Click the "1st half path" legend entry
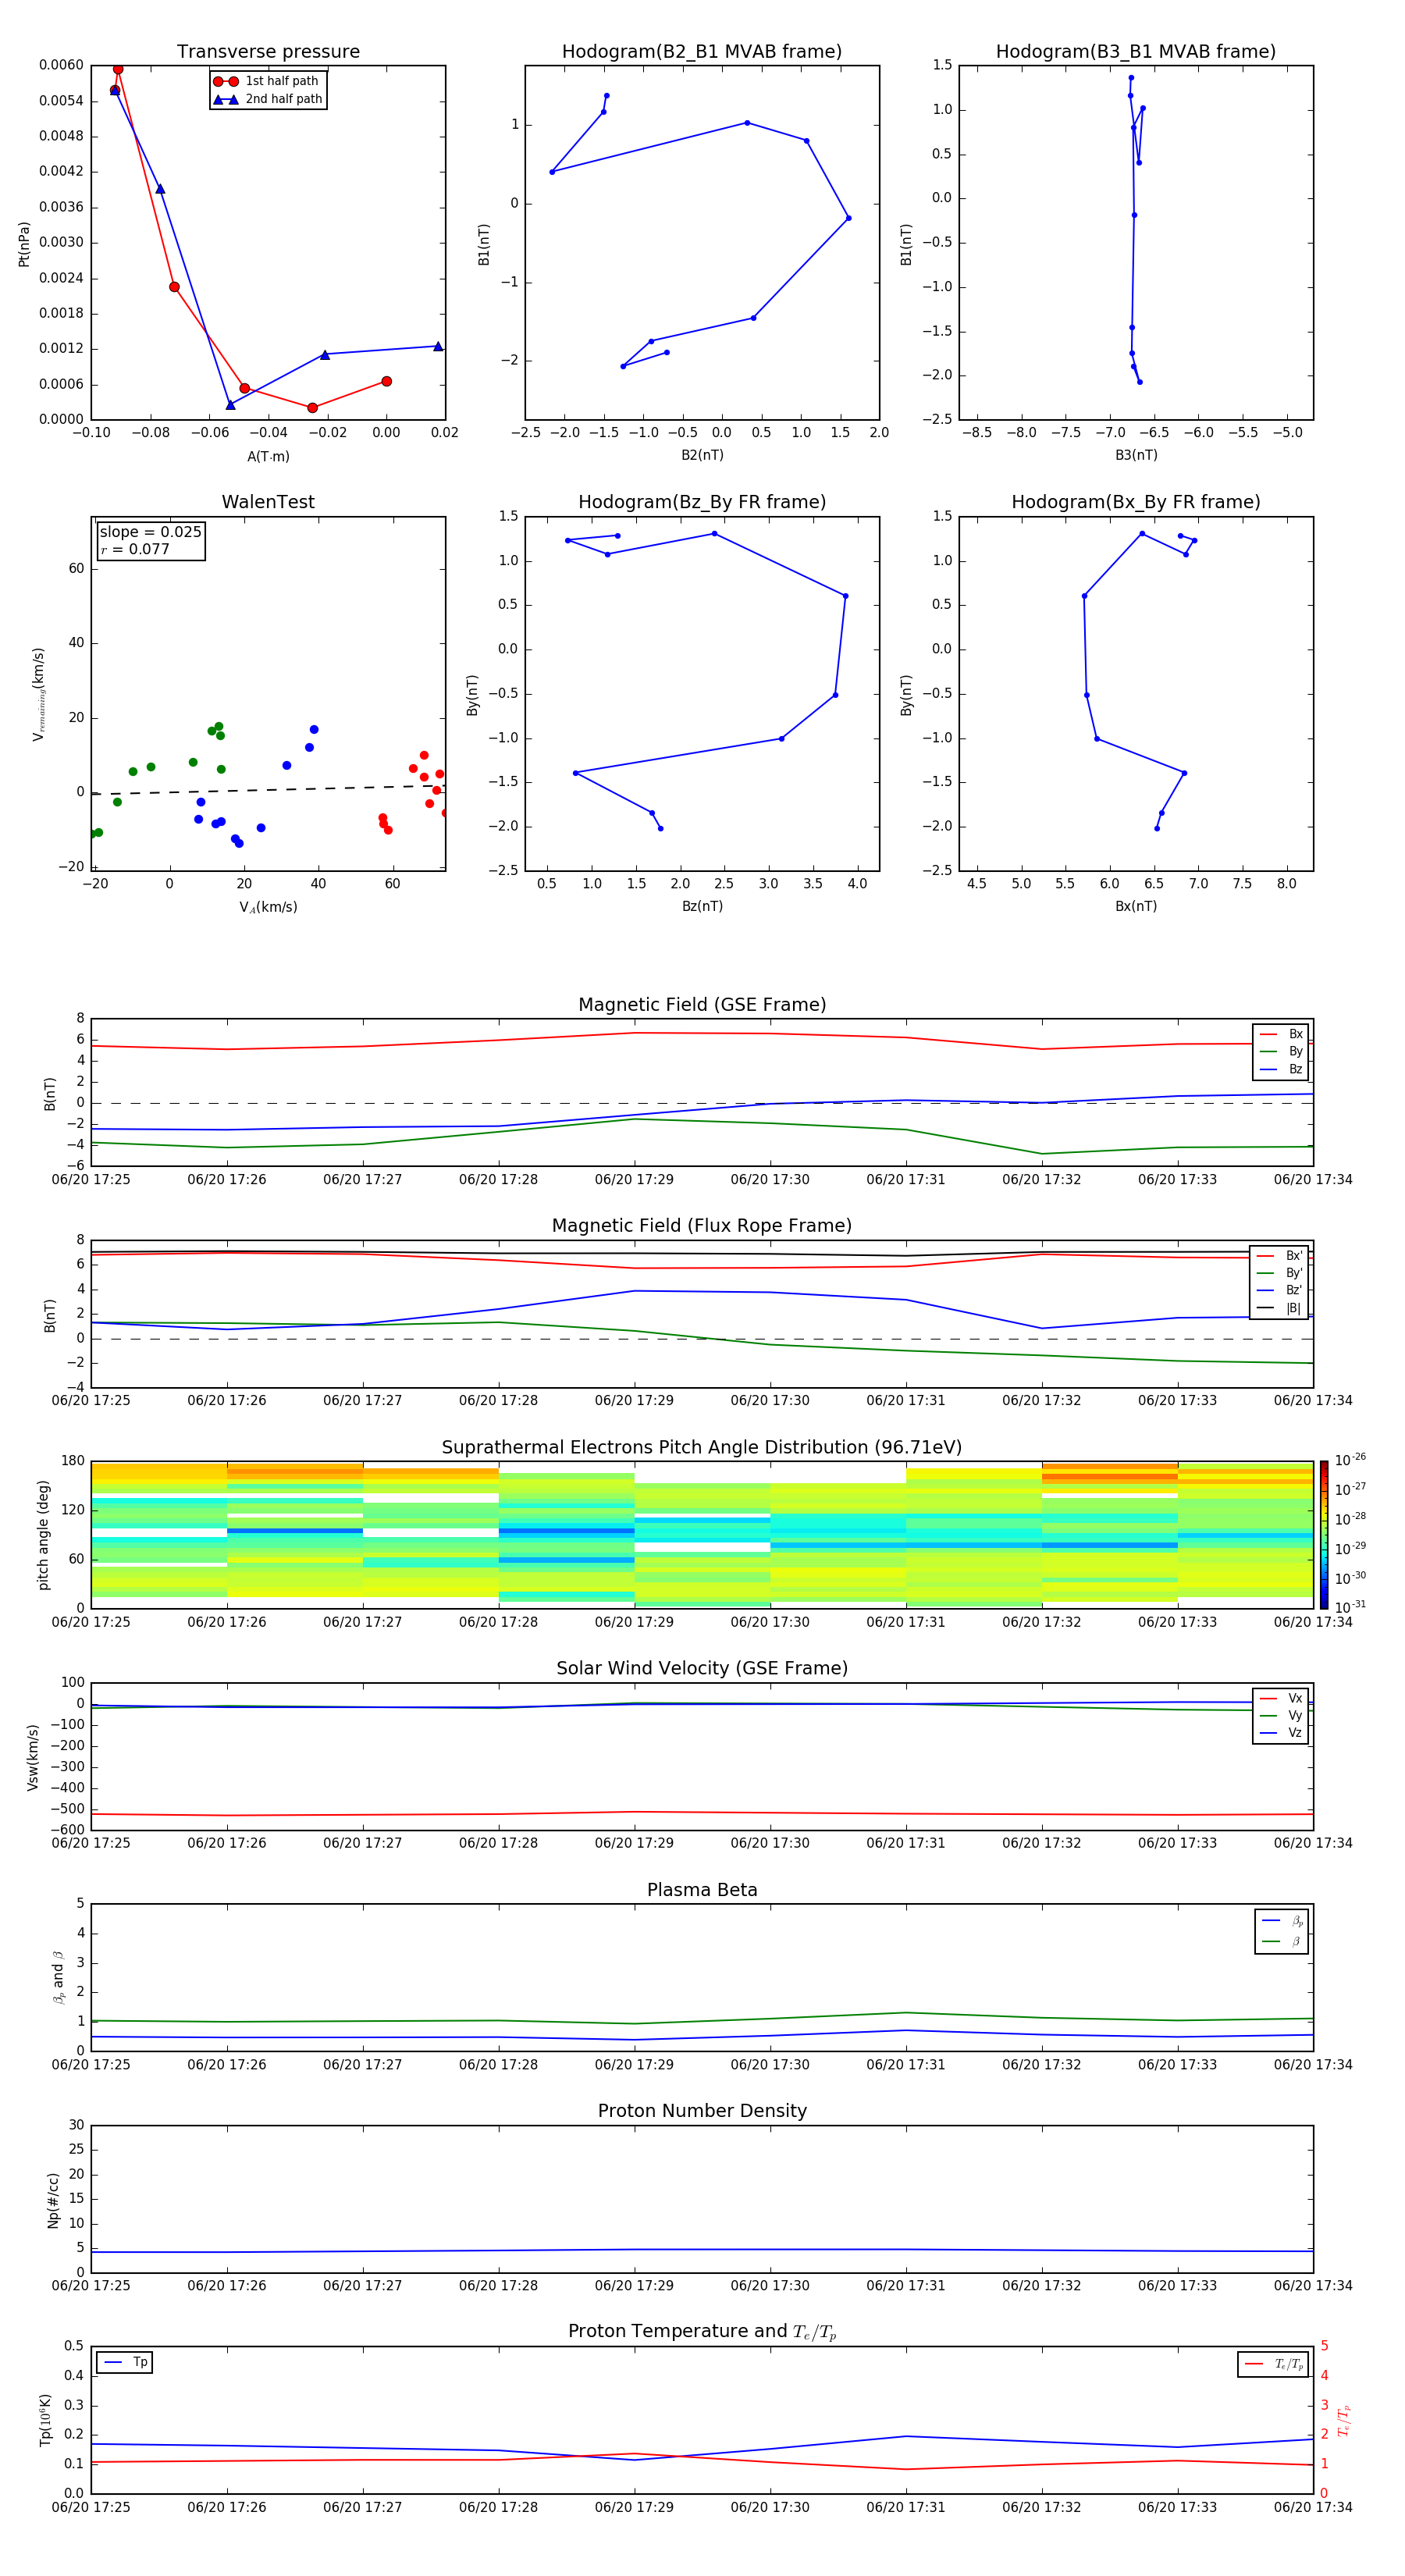 (x=268, y=81)
